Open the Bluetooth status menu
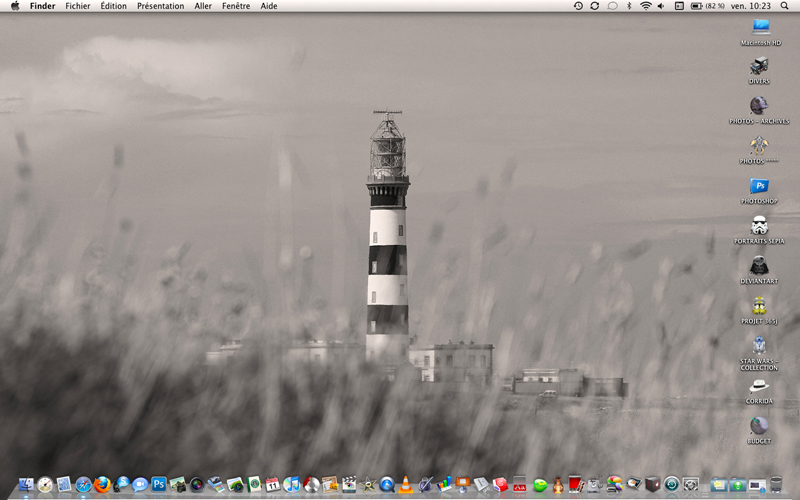800x500 pixels. (x=629, y=6)
